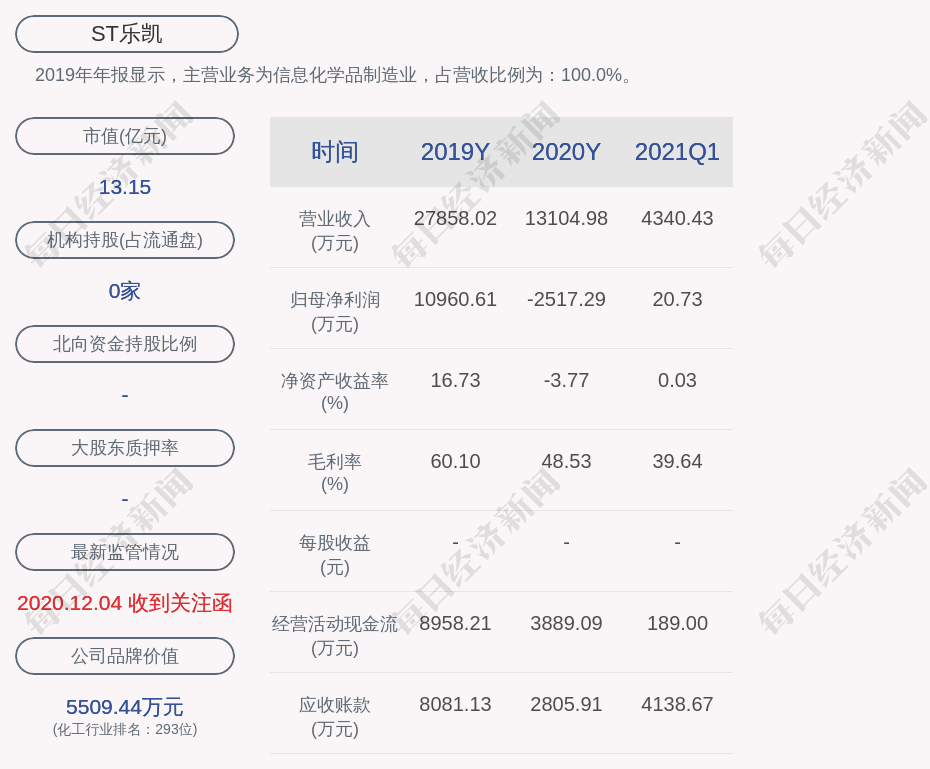This screenshot has width=930, height=769.
Task: Select the 净资产收益率(%) row label
Action: 335,392
